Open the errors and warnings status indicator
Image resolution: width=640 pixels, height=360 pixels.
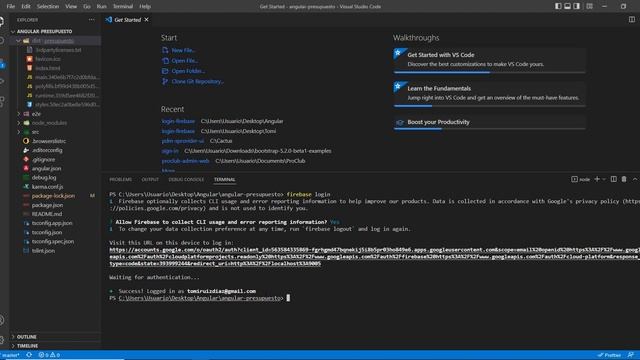click(x=49, y=355)
